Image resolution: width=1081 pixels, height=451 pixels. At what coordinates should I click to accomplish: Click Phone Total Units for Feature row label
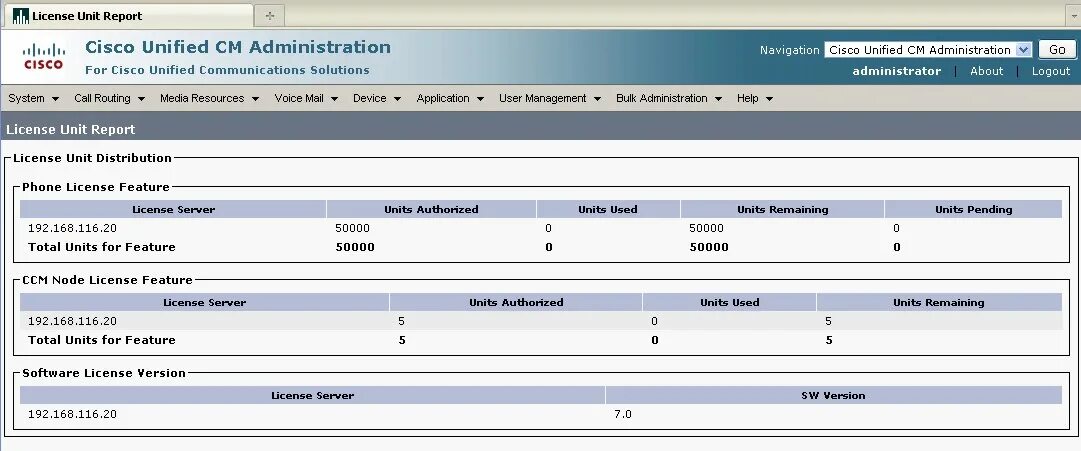(102, 247)
